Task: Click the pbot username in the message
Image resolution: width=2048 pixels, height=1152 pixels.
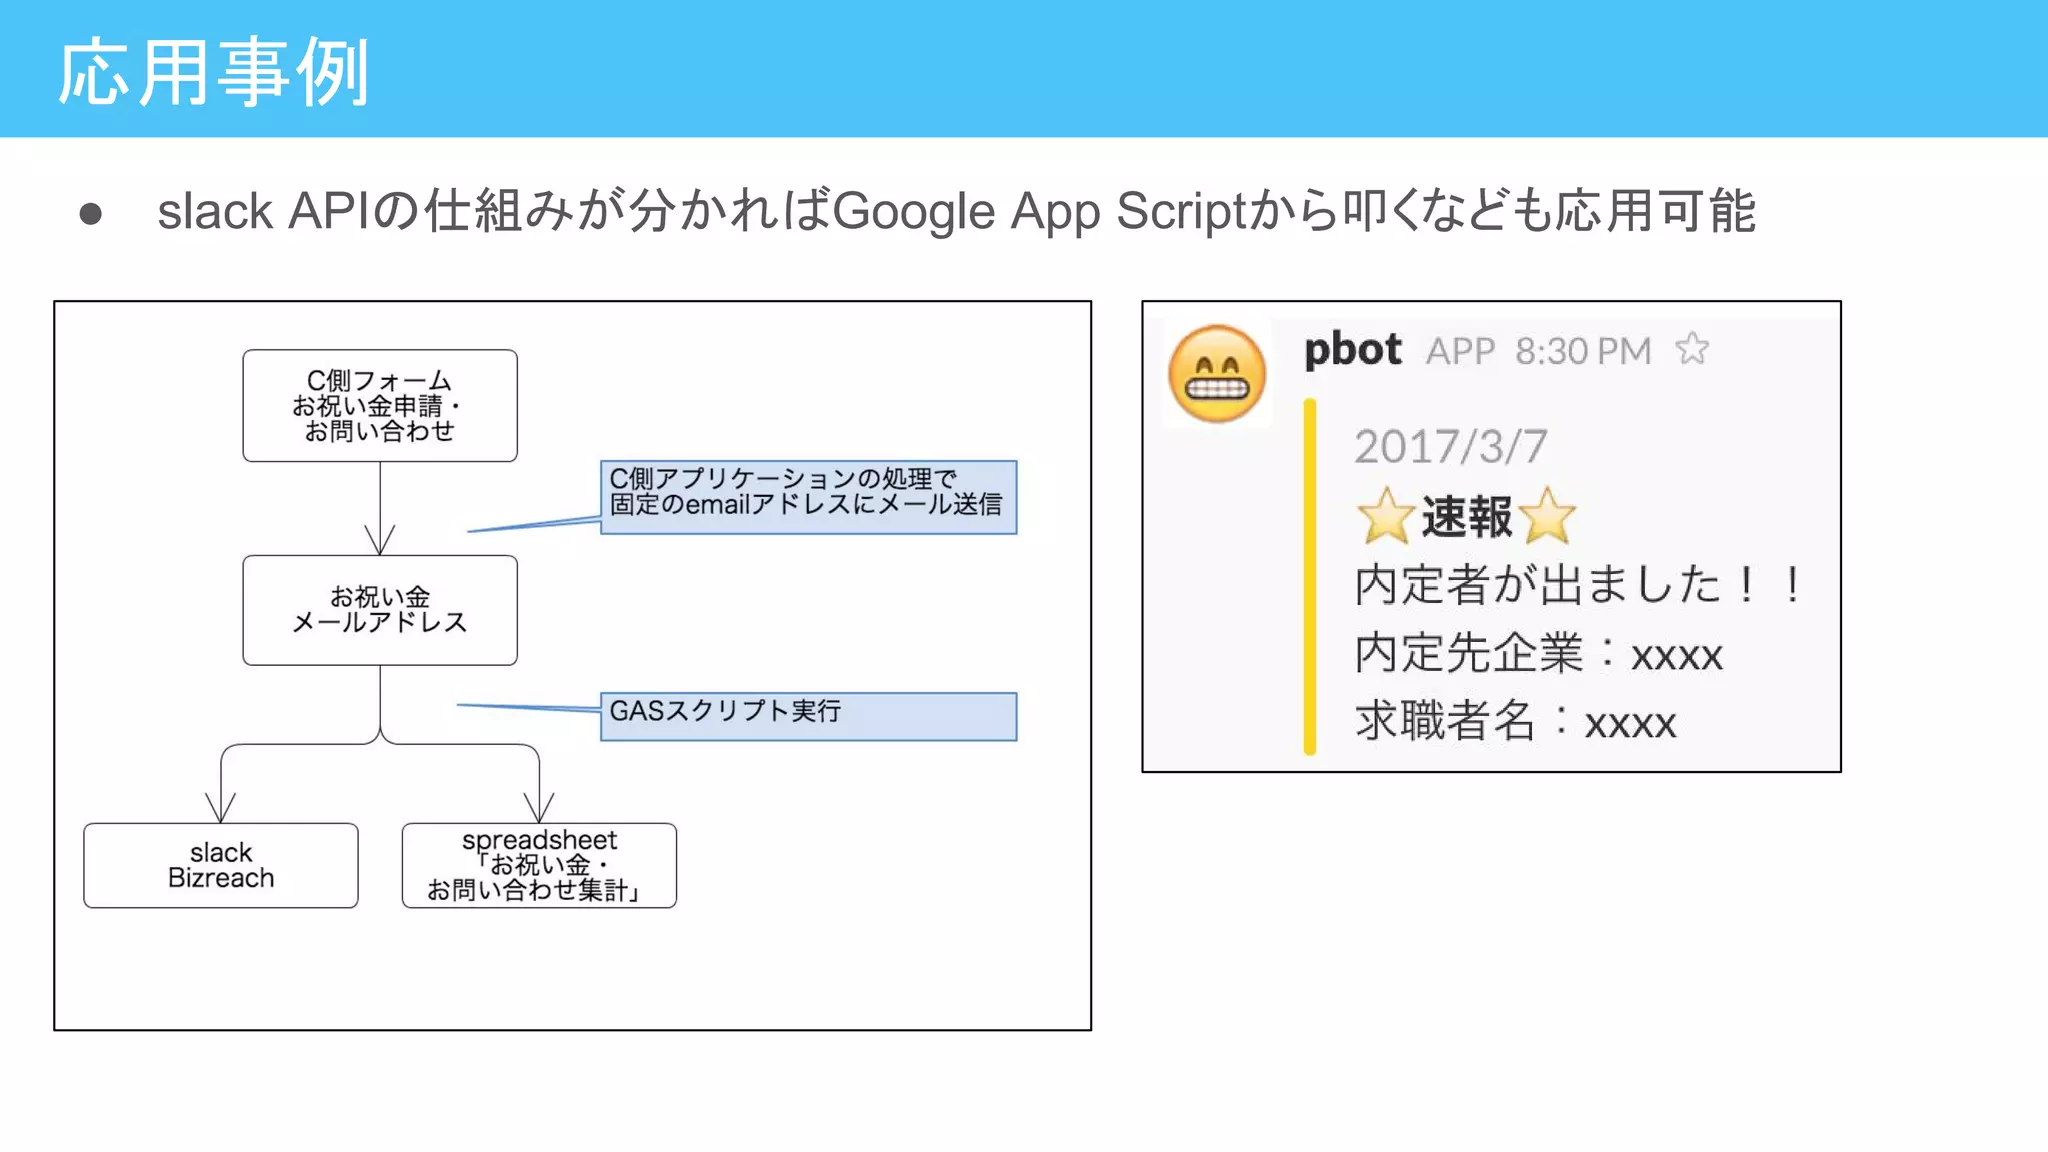Action: 1353,350
